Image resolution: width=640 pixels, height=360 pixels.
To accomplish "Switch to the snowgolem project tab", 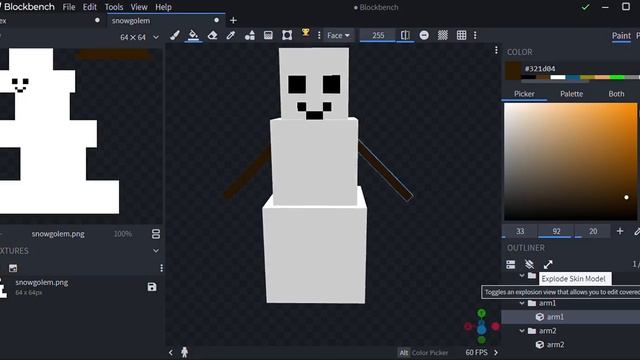I will click(x=131, y=20).
